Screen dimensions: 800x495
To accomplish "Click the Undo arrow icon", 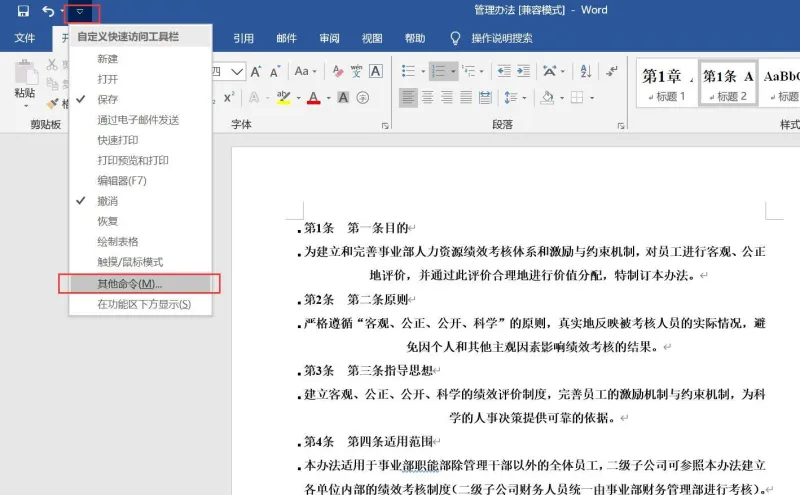I will coord(48,11).
